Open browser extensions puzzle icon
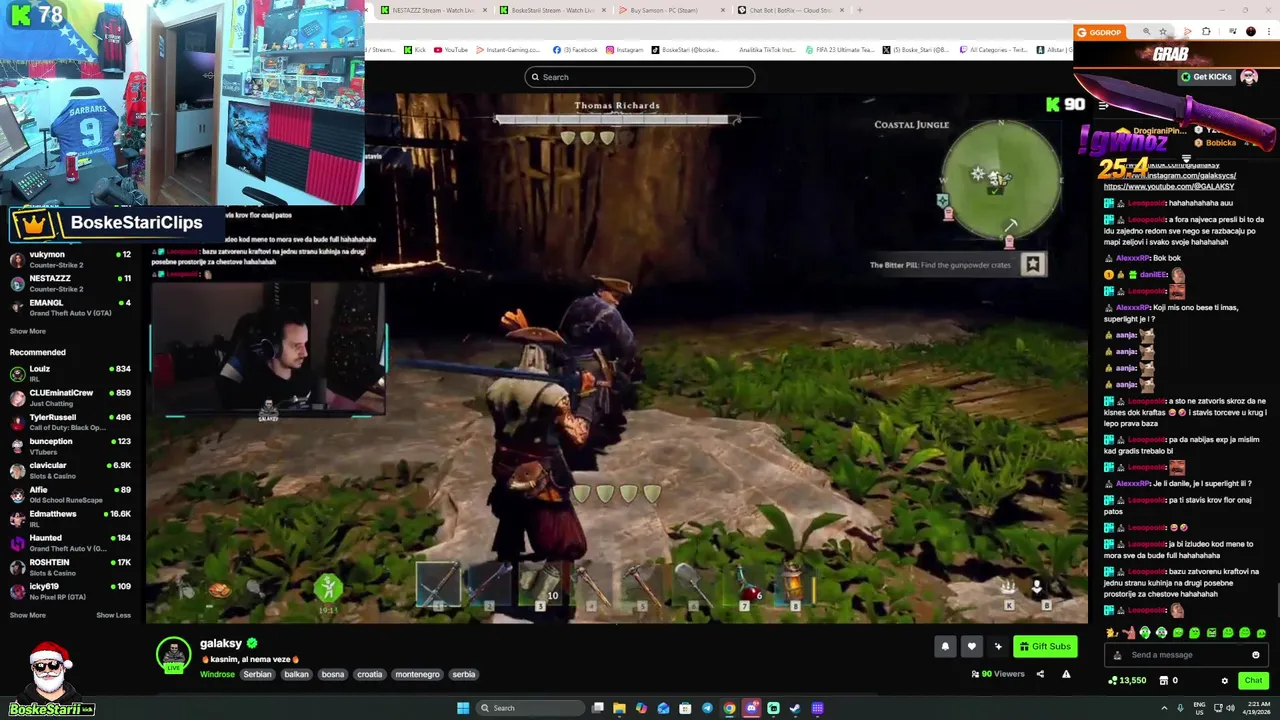 point(1206,32)
